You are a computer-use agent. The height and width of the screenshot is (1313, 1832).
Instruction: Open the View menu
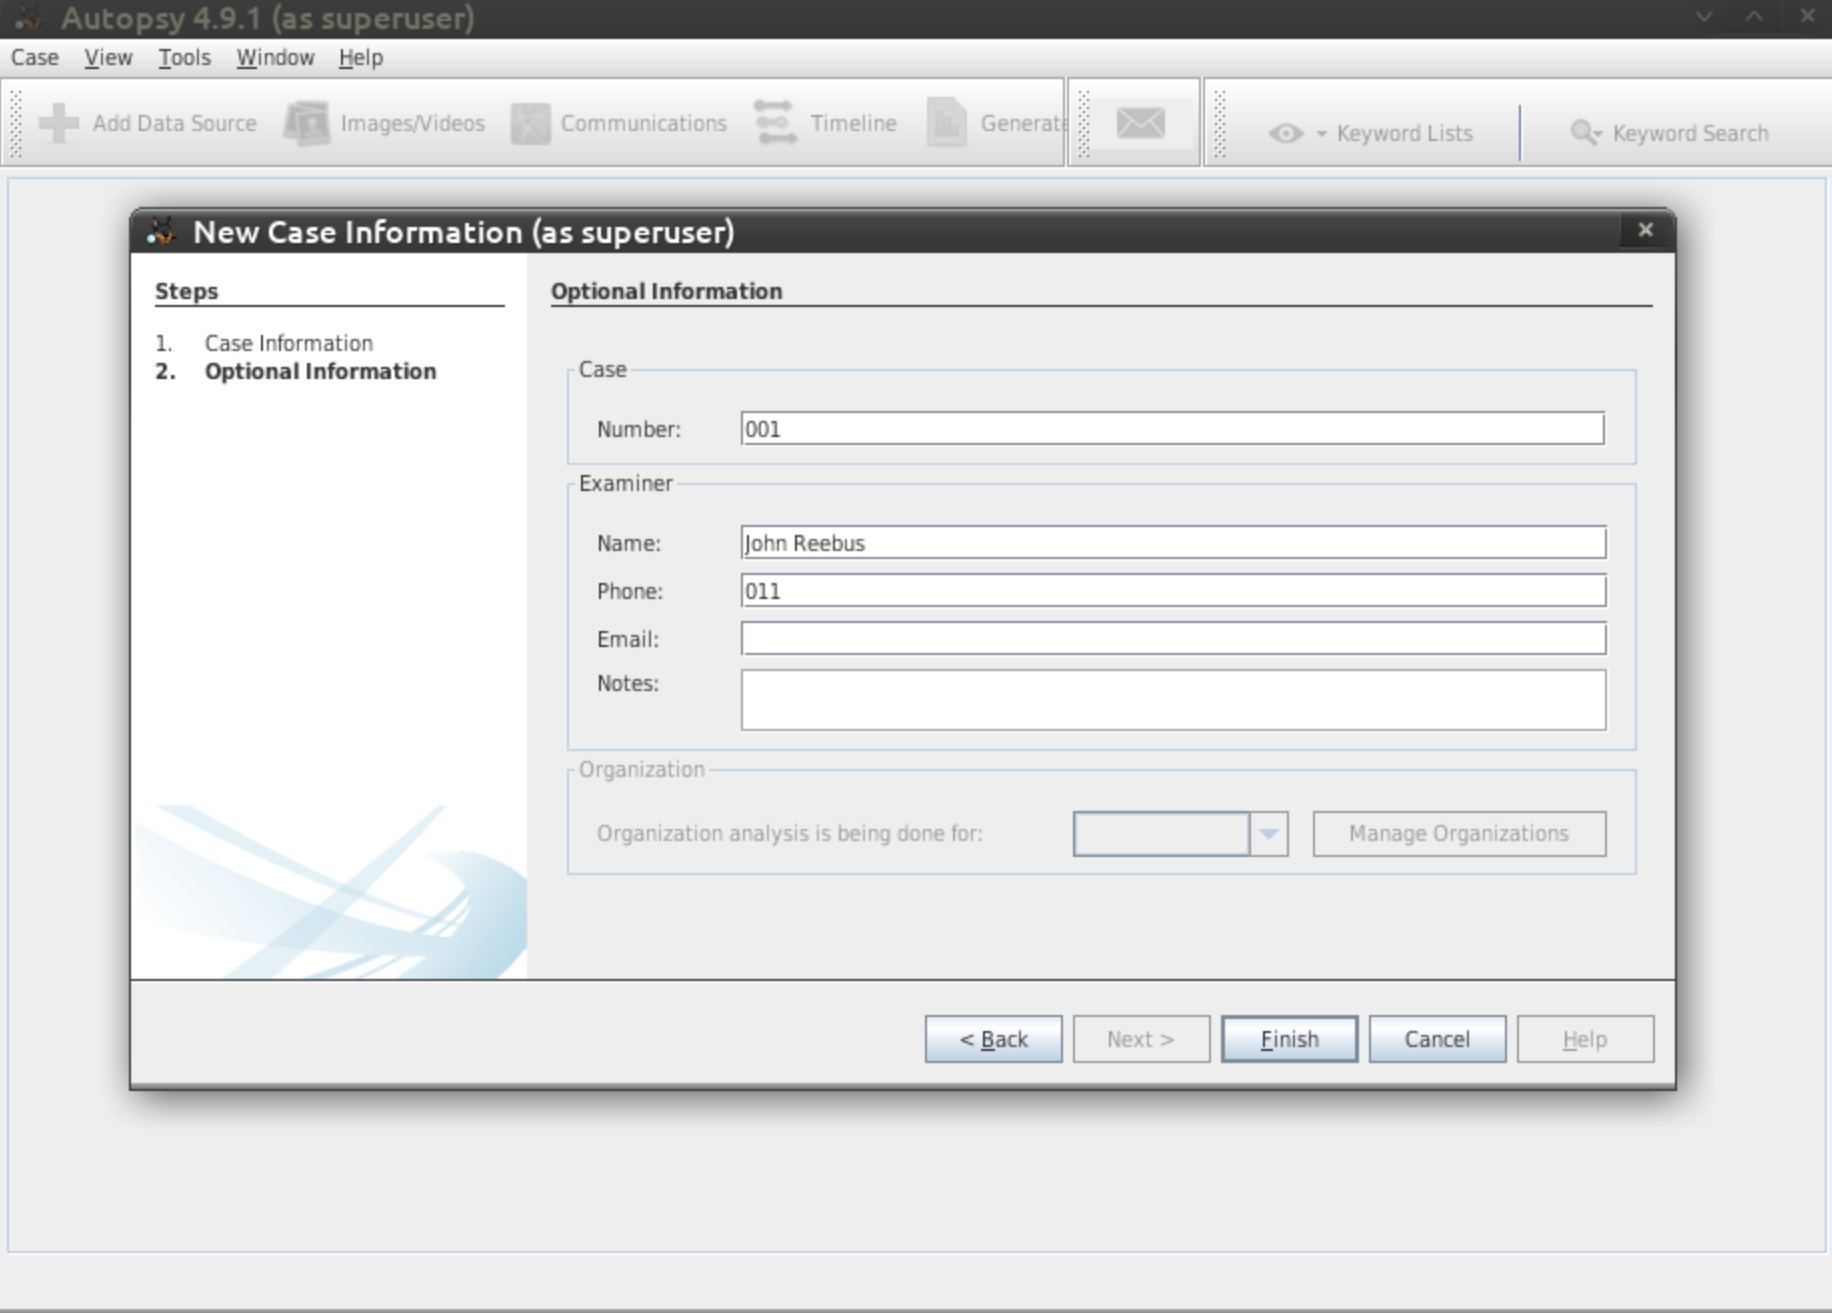(108, 58)
